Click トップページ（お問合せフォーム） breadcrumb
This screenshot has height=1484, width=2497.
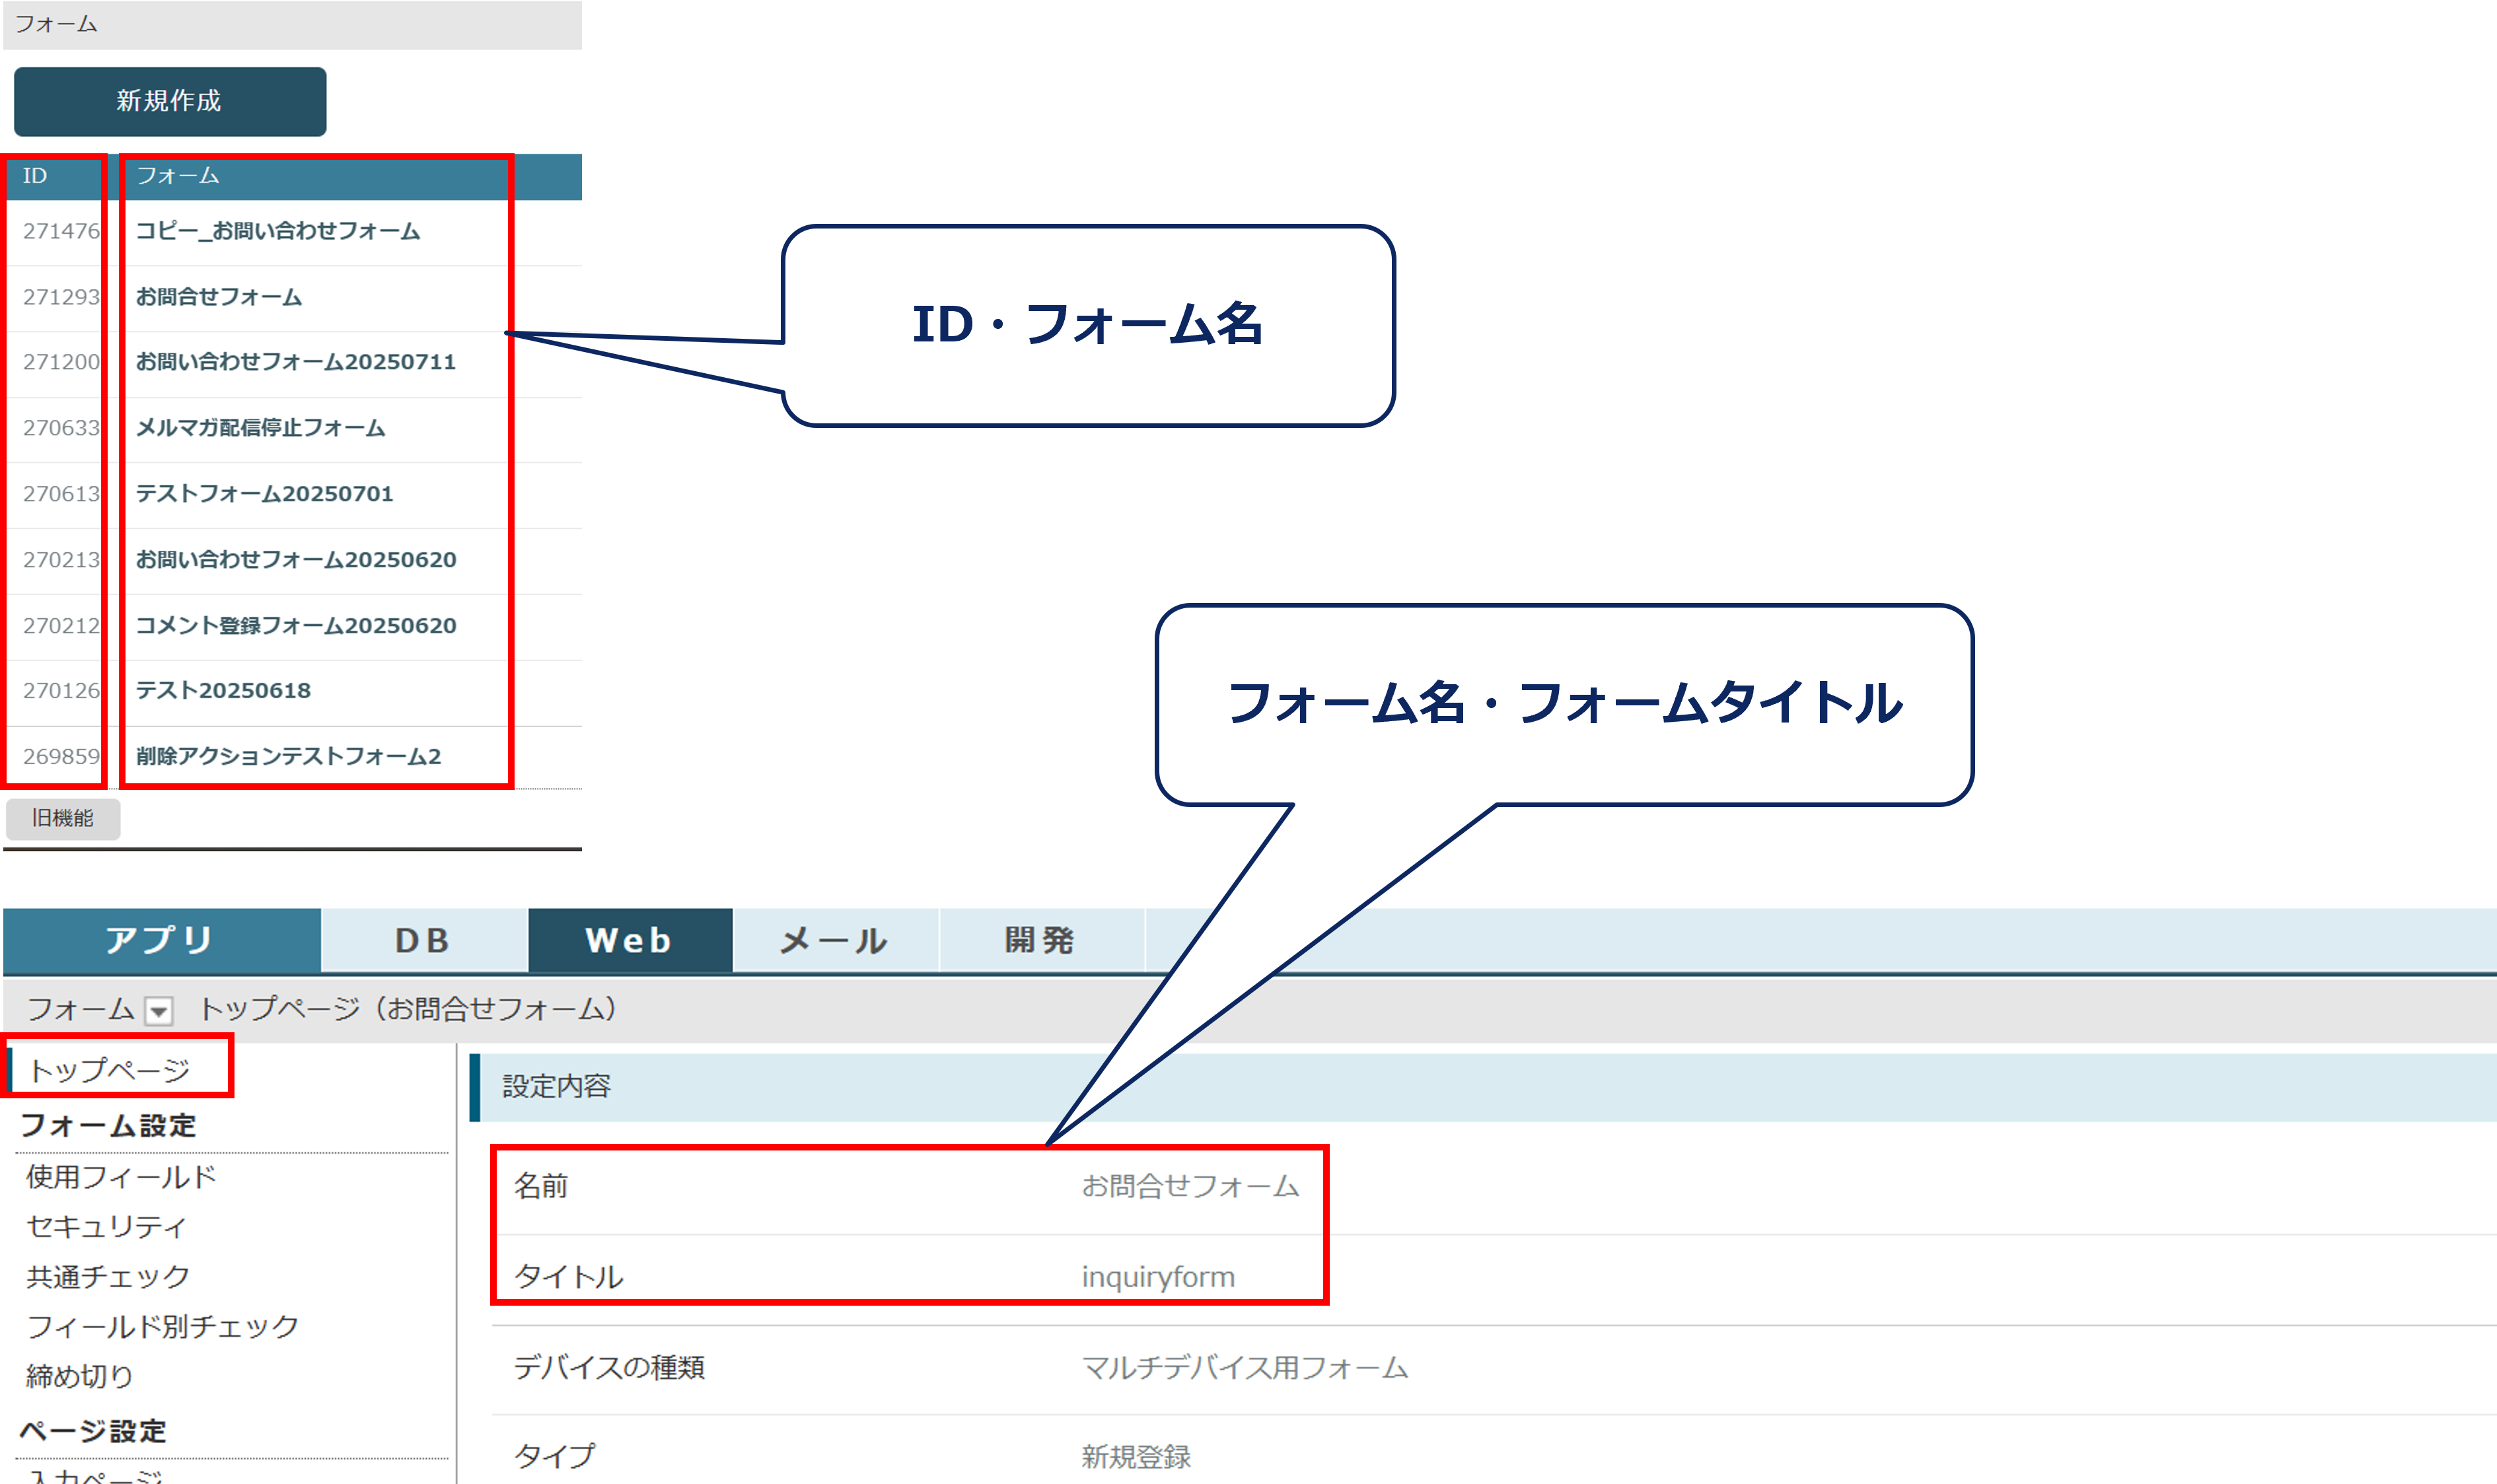pos(408,1009)
